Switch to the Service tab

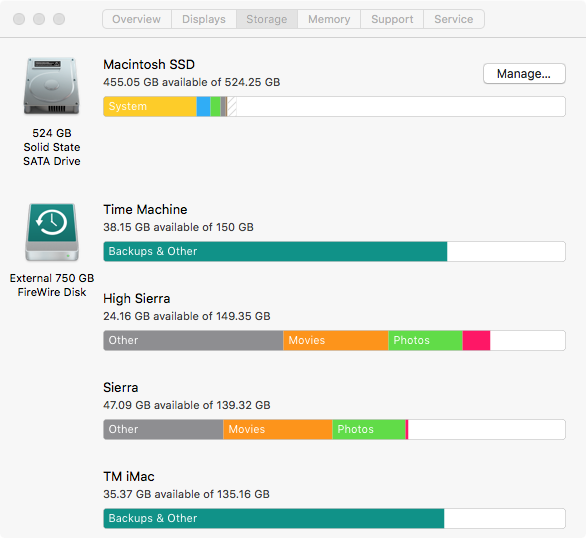(454, 19)
